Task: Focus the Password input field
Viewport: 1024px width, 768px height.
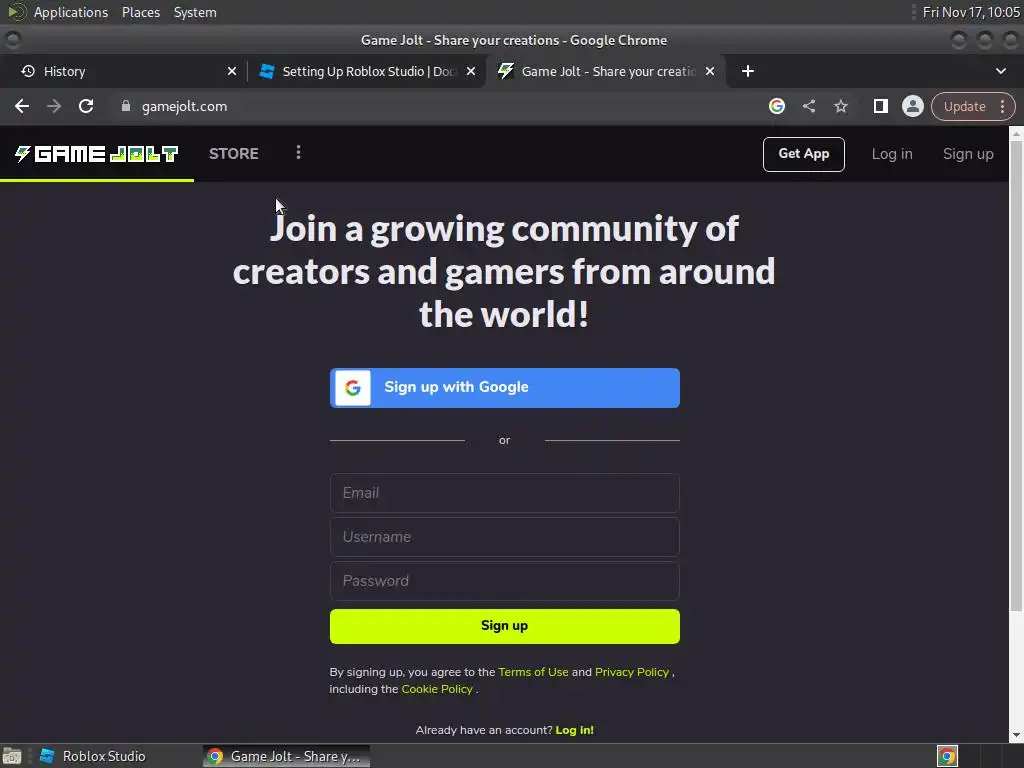Action: pos(505,581)
